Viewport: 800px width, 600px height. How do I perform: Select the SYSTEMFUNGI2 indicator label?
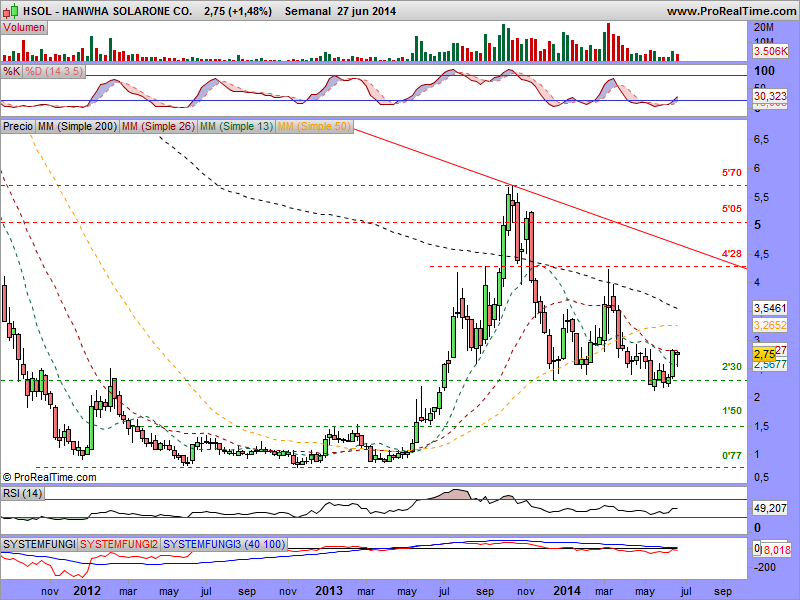click(119, 544)
